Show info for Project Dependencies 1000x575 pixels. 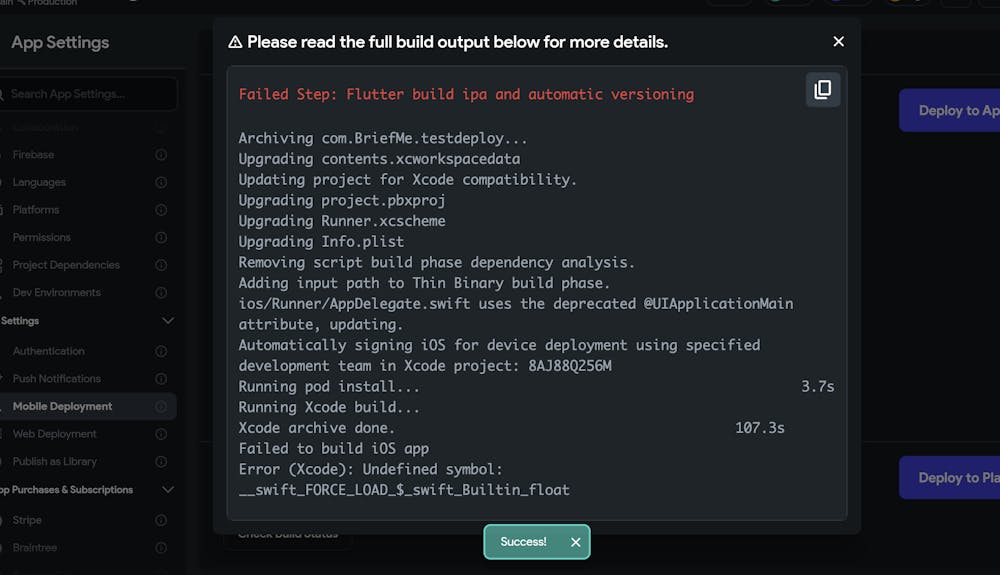pos(161,265)
